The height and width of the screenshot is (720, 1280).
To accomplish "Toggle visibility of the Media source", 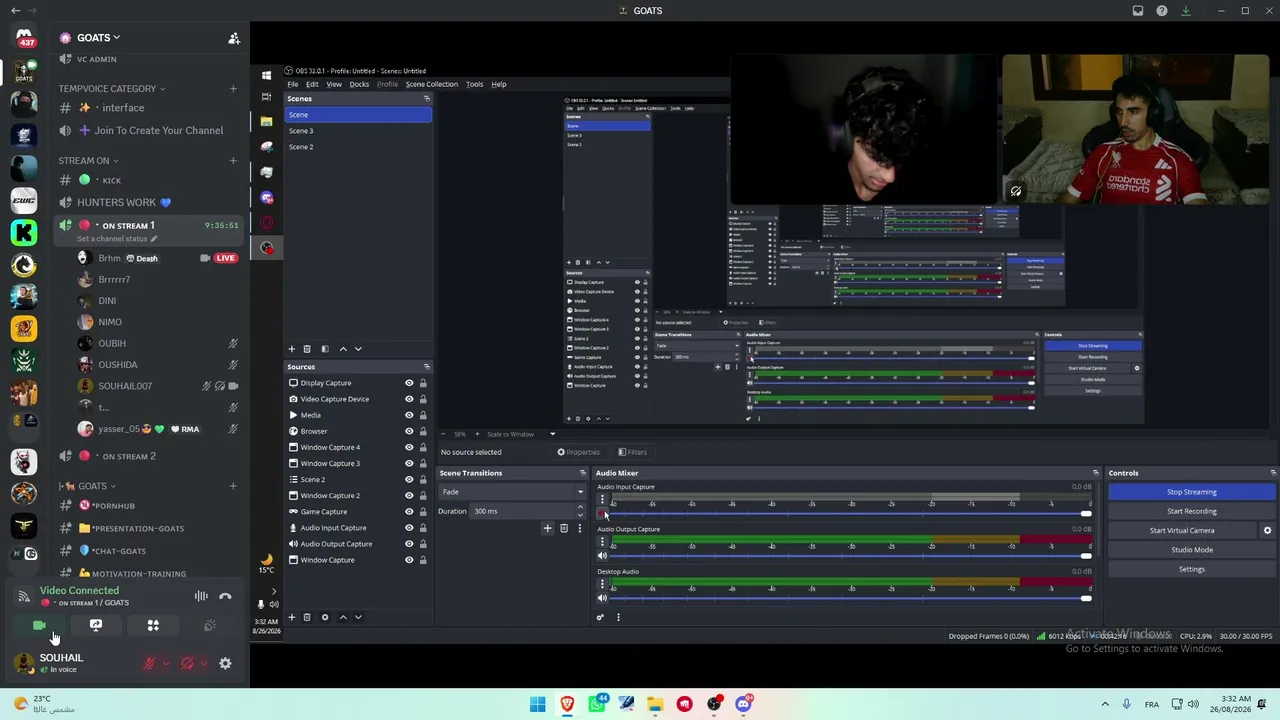I will (x=409, y=415).
